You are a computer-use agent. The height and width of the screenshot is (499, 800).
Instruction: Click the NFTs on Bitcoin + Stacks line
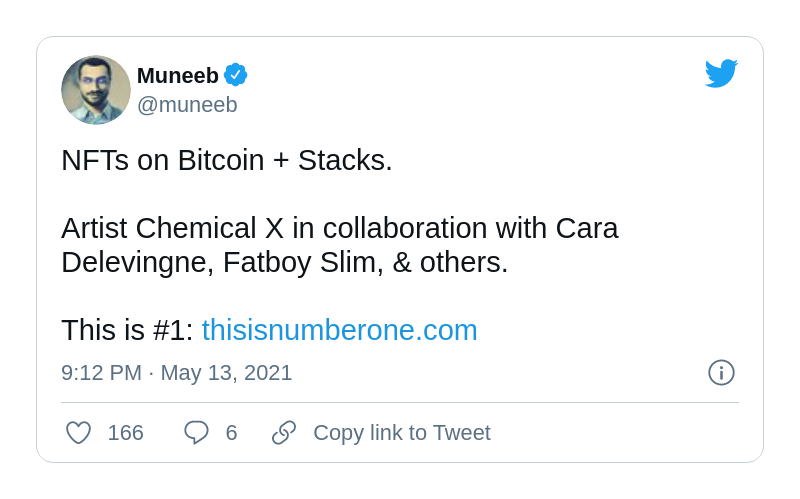227,160
